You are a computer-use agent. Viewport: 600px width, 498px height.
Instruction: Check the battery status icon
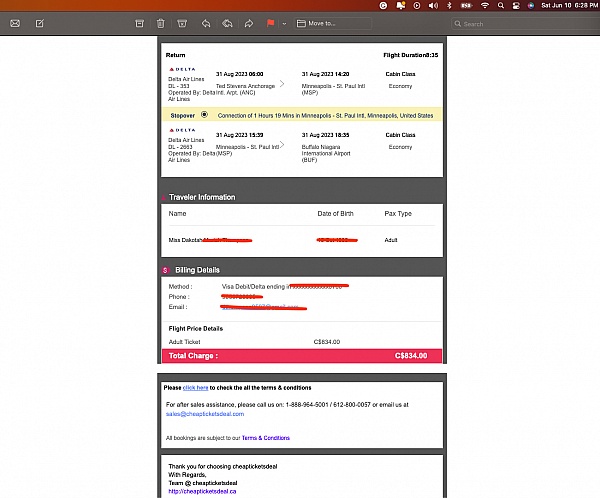tap(466, 5)
